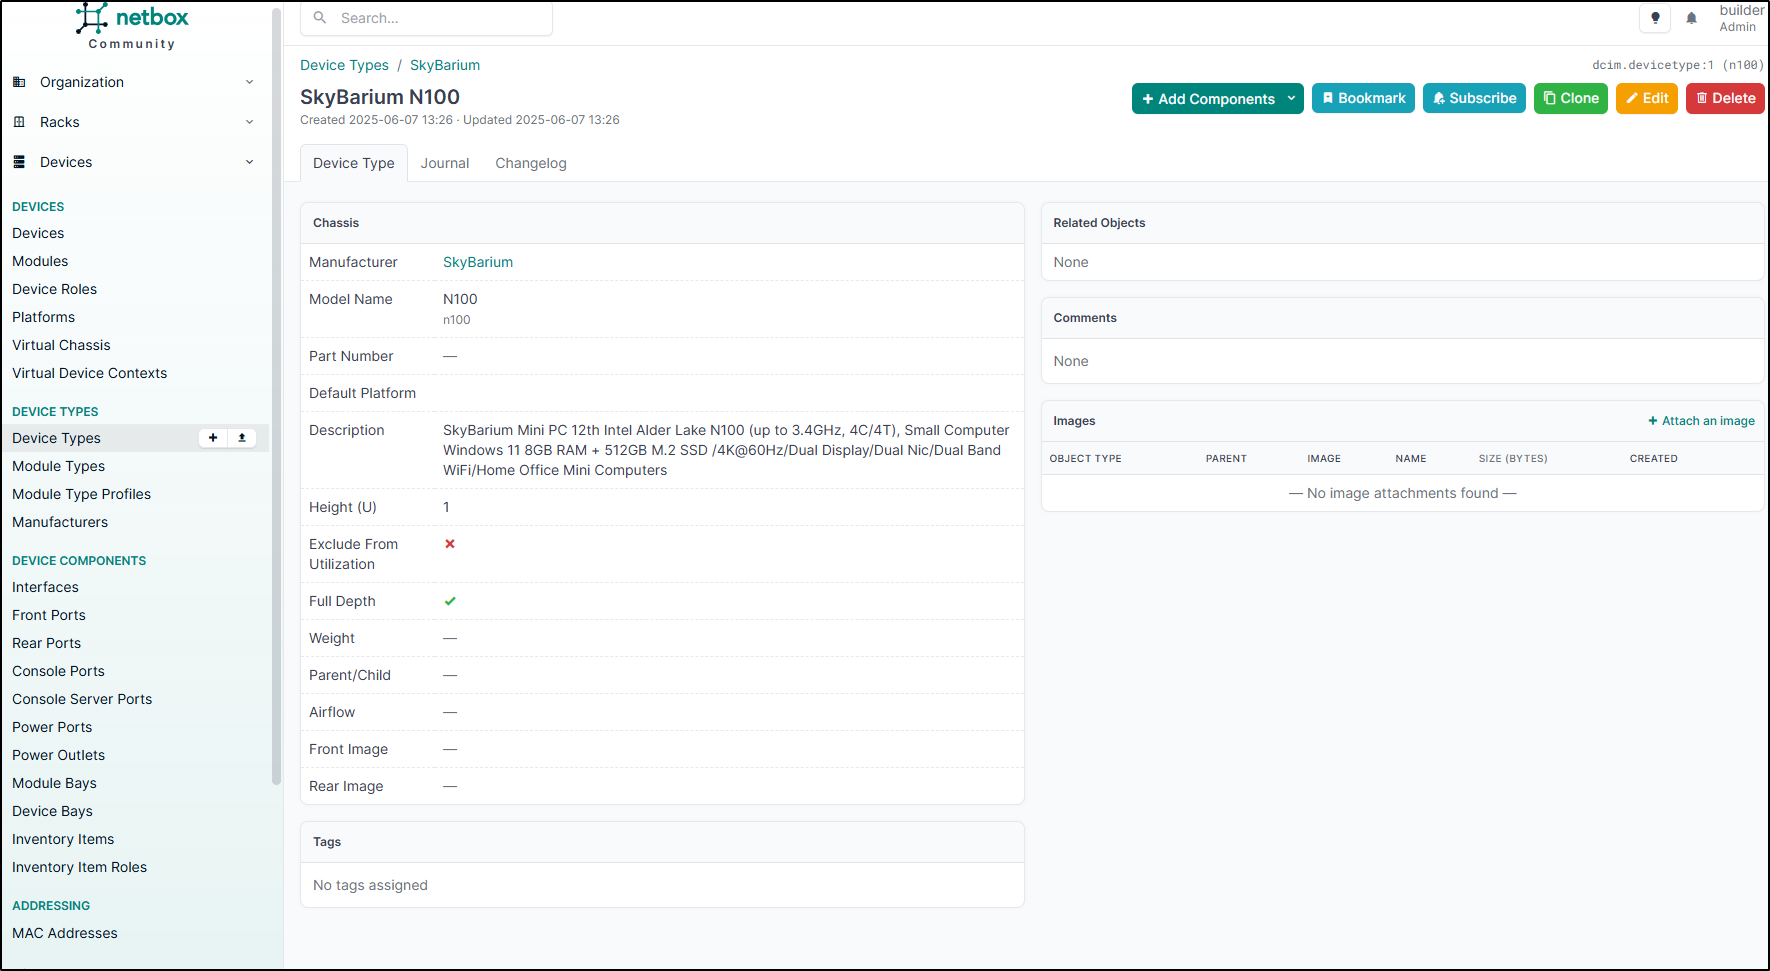
Task: Open the Device Types breadcrumb link
Action: [344, 65]
